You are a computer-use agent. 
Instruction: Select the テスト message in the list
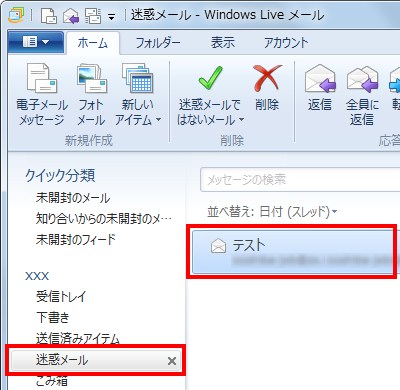293,252
